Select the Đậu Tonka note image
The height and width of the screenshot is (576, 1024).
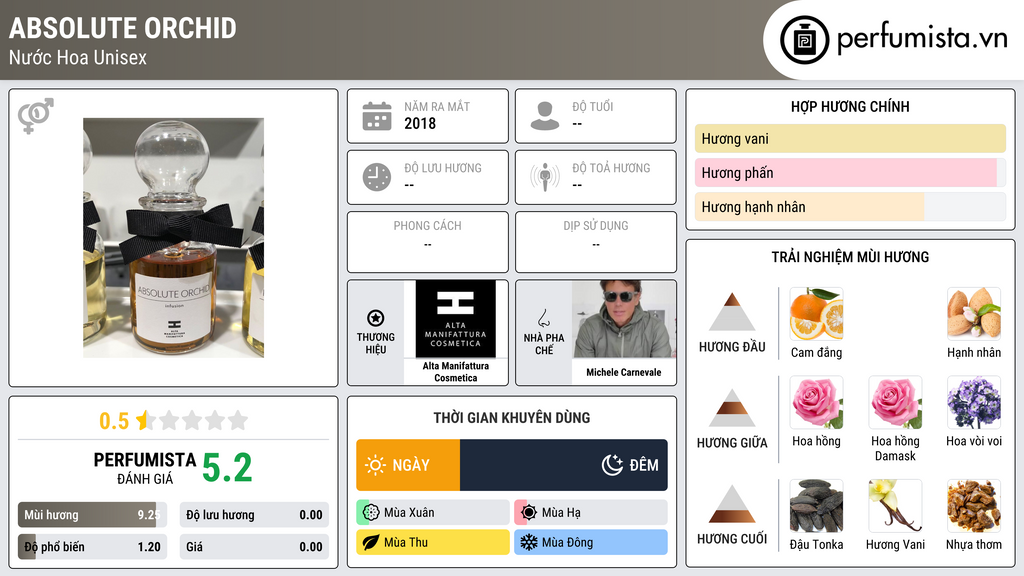coord(816,506)
